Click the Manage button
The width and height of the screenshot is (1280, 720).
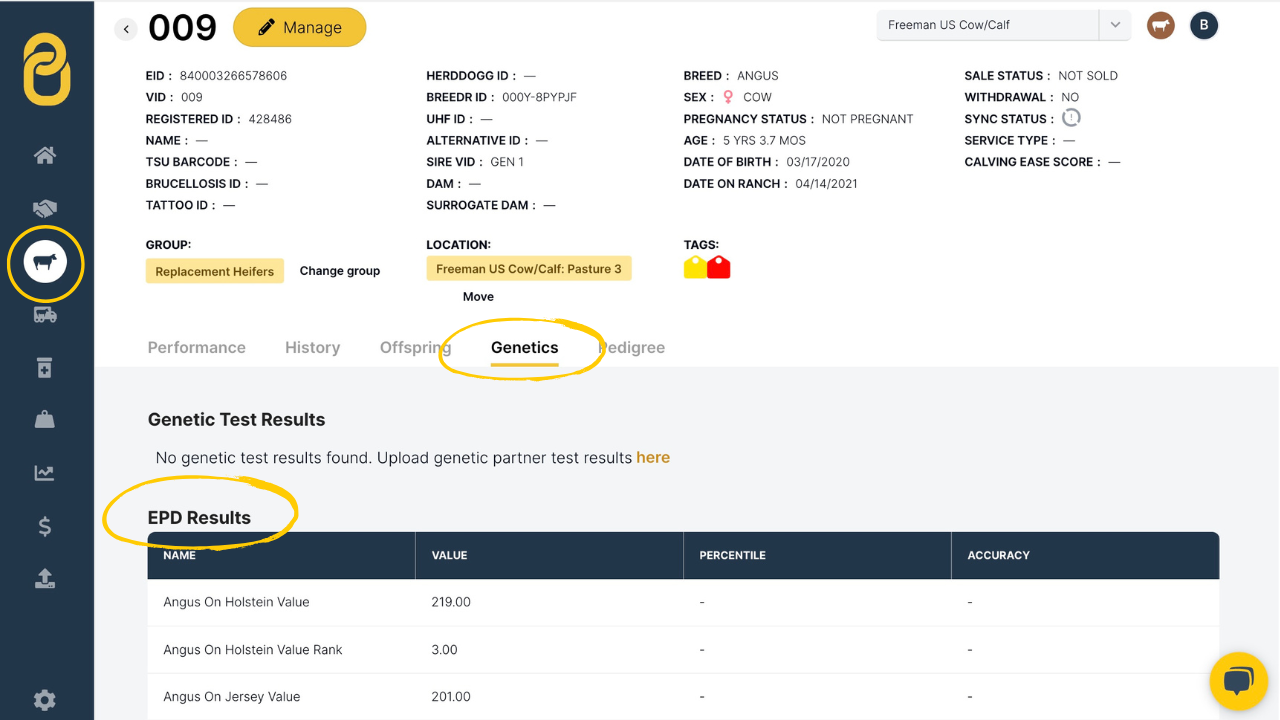click(x=299, y=28)
